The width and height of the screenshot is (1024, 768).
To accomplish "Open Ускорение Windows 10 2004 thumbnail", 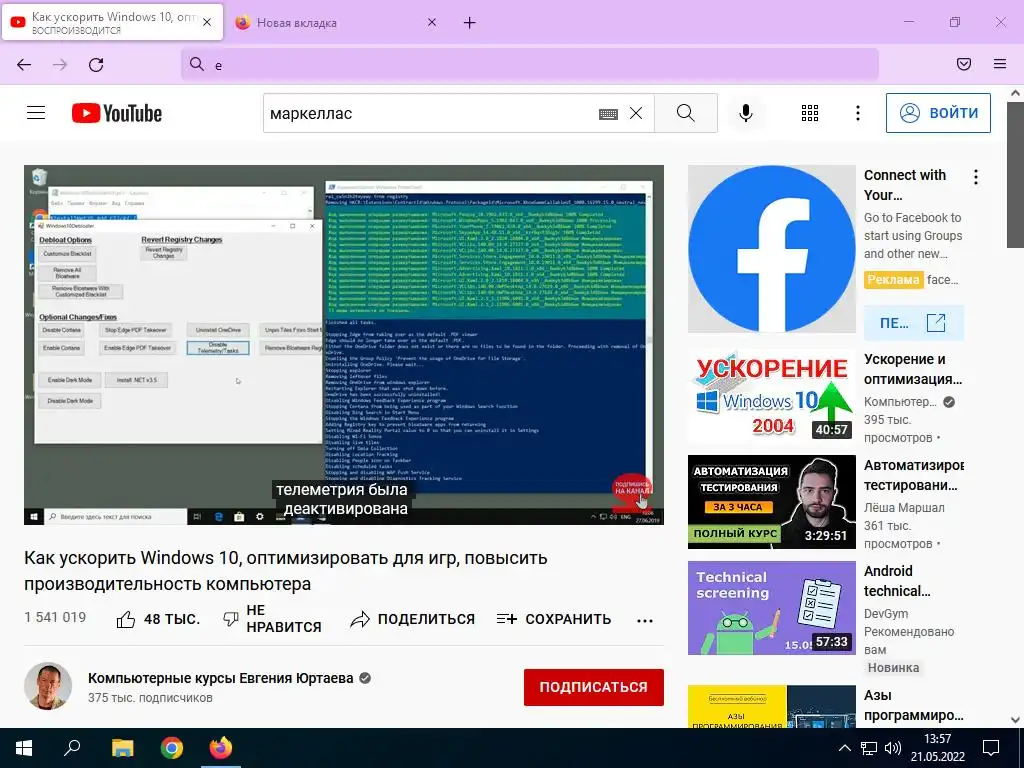I will click(771, 396).
